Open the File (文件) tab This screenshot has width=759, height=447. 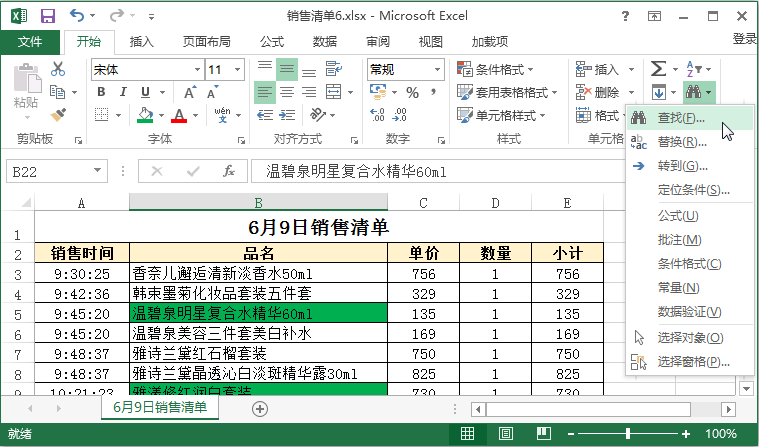[30, 42]
